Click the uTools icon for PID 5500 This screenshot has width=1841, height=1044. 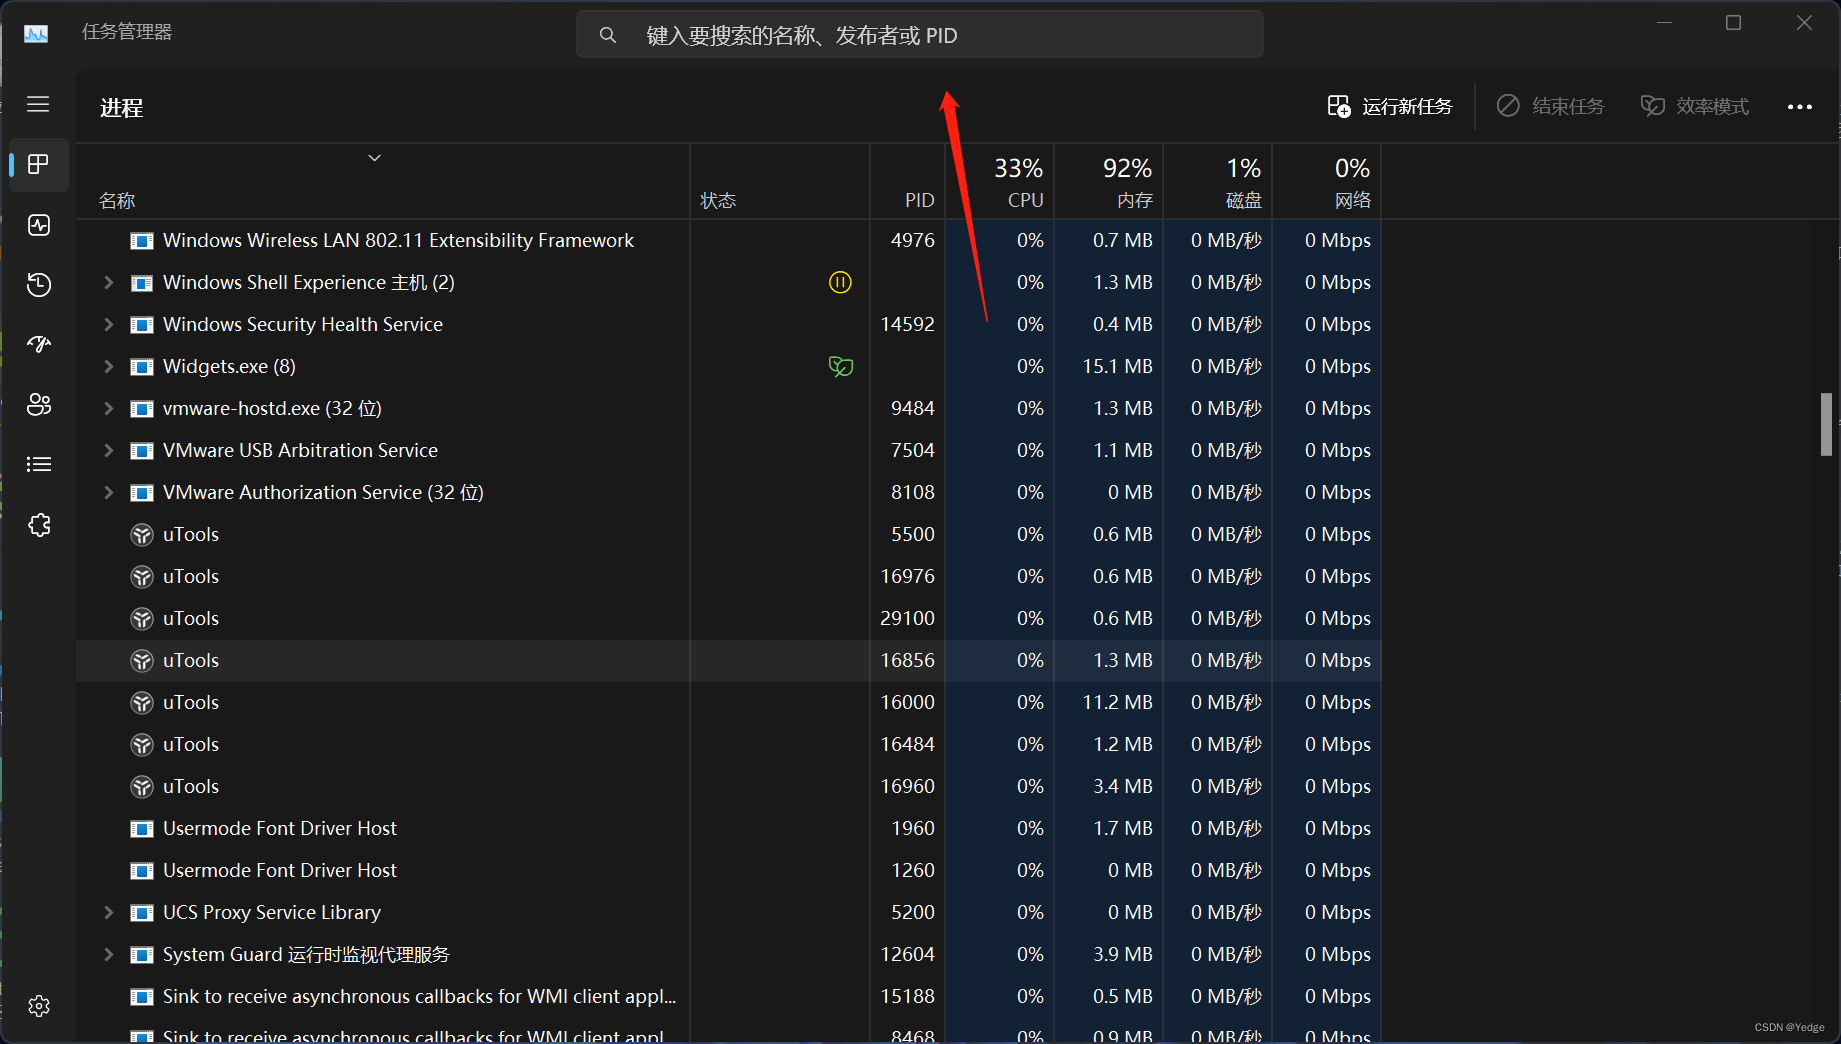tap(142, 534)
